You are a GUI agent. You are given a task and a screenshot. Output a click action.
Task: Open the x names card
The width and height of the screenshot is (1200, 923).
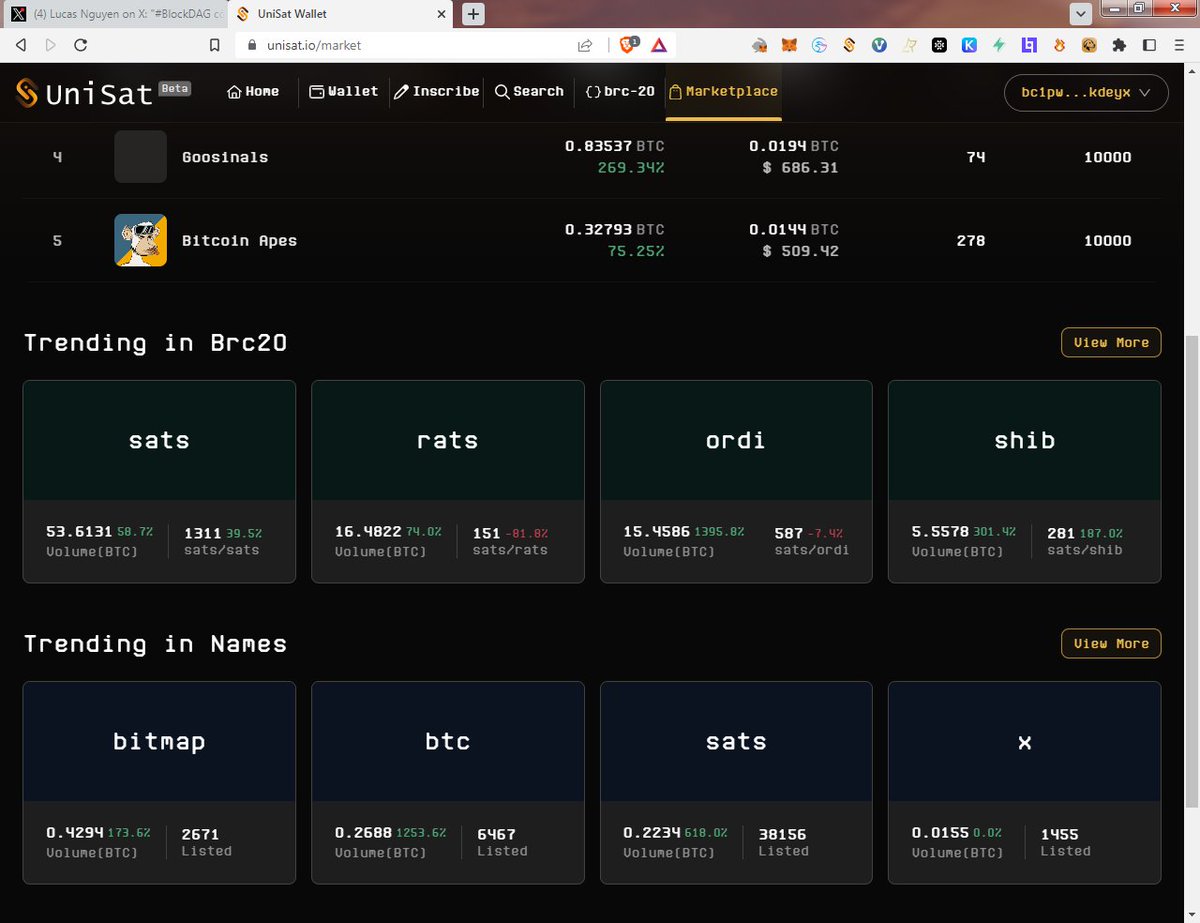coord(1025,783)
